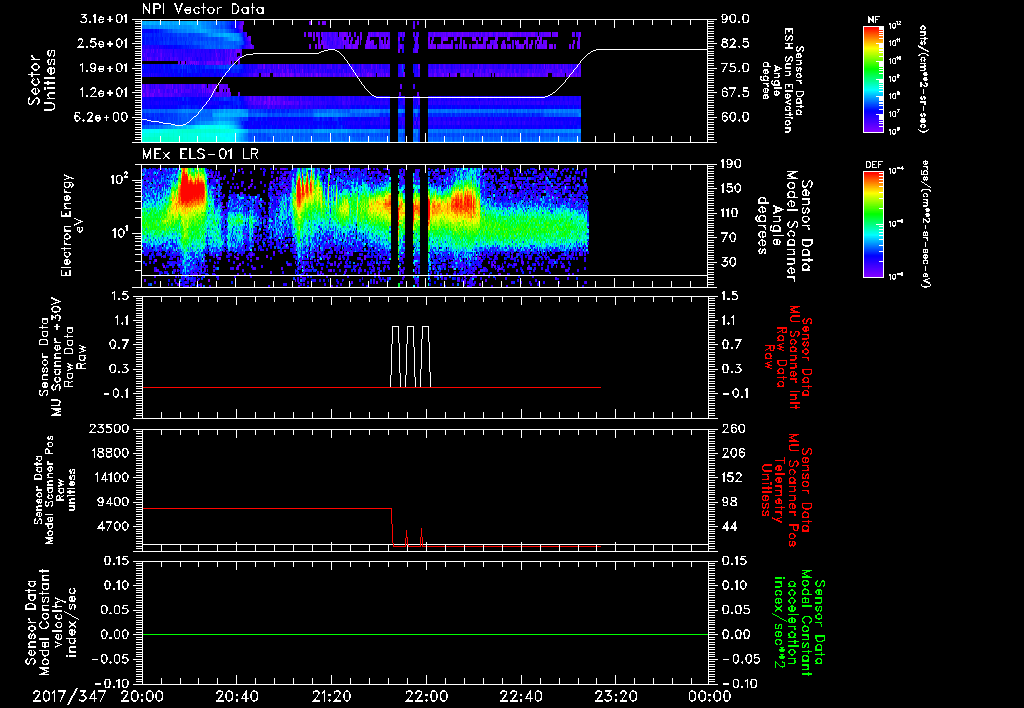The height and width of the screenshot is (708, 1024).
Task: Select the 'NPI Vector Data' panel title
Action: [x=204, y=9]
